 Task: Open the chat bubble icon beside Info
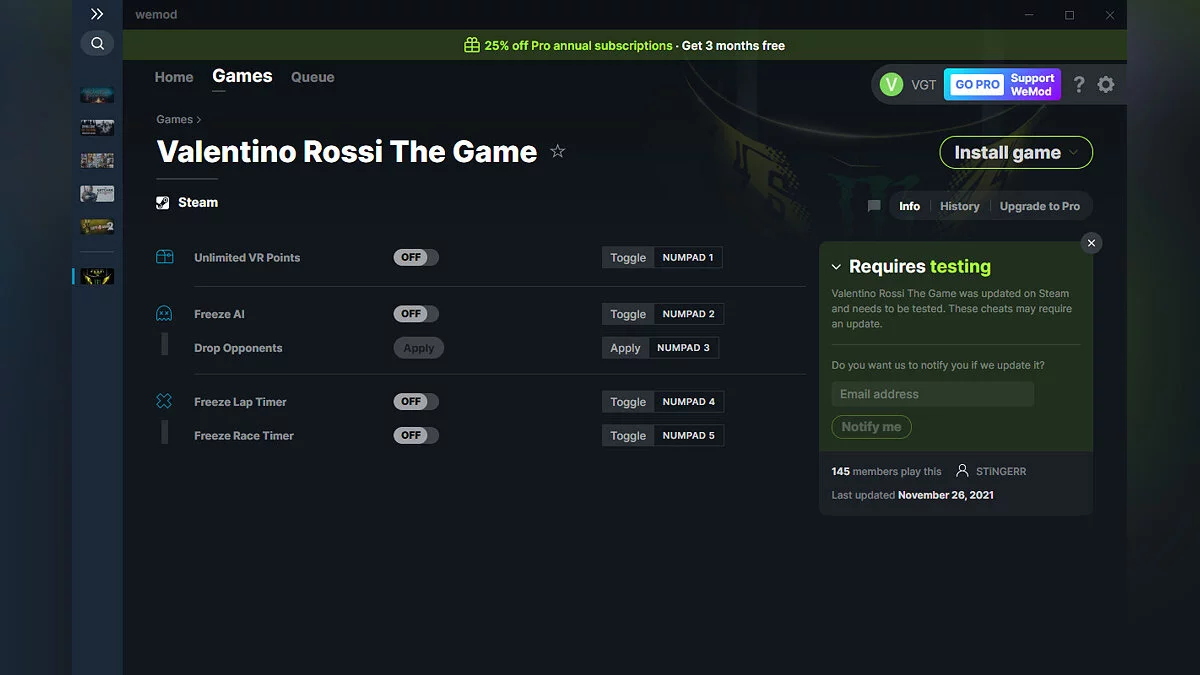[874, 206]
